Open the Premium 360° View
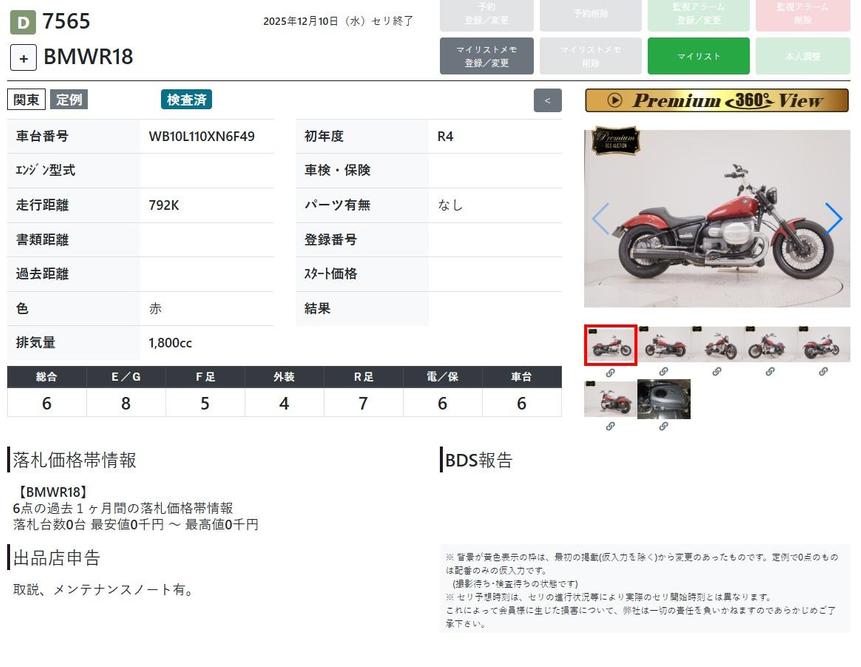The width and height of the screenshot is (861, 667). coord(716,100)
